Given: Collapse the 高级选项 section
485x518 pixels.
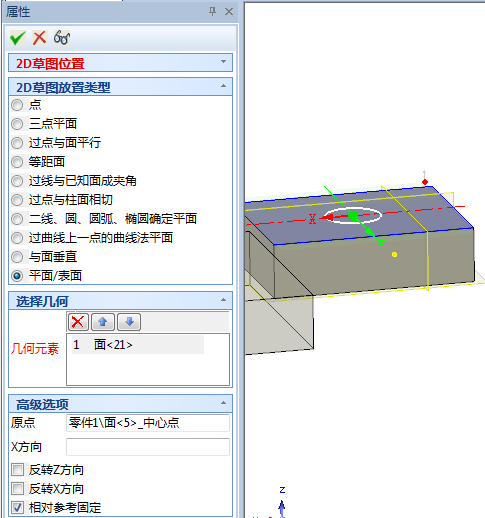Looking at the screenshot, I should [223, 403].
